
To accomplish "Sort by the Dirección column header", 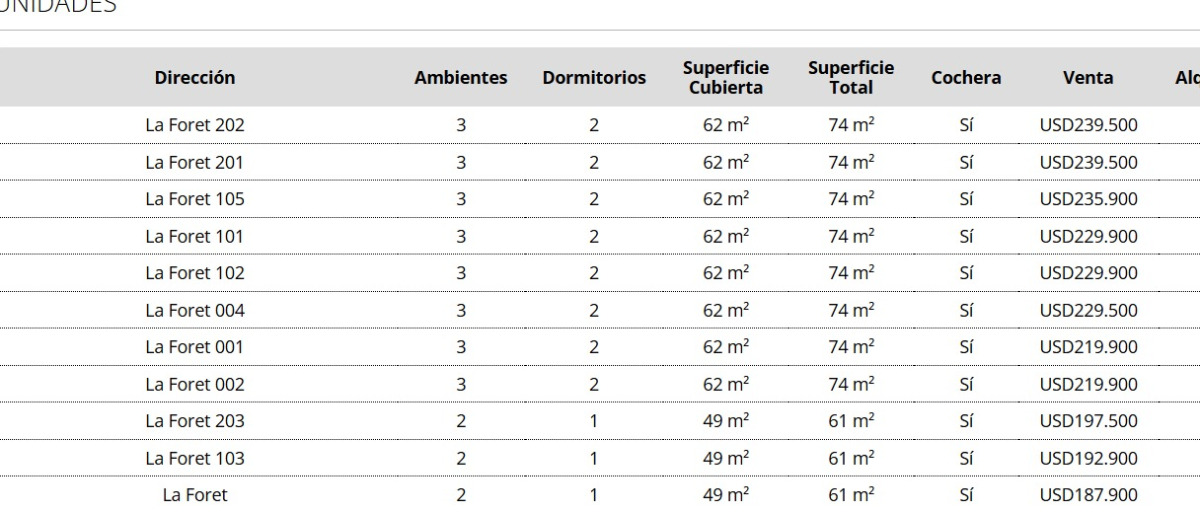I will pyautogui.click(x=195, y=78).
